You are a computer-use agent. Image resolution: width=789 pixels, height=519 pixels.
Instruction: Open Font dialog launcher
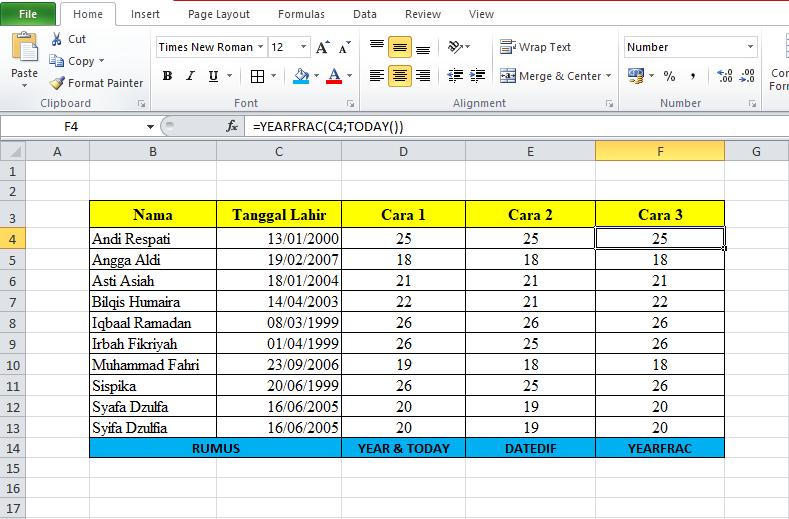(350, 104)
